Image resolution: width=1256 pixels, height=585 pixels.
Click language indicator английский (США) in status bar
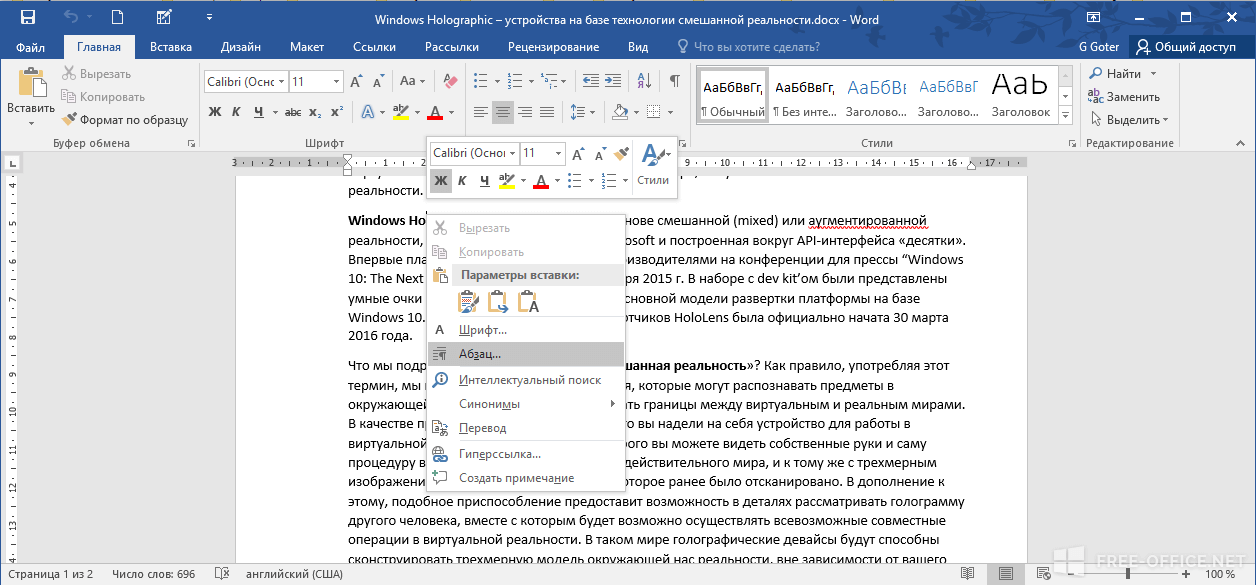click(295, 574)
